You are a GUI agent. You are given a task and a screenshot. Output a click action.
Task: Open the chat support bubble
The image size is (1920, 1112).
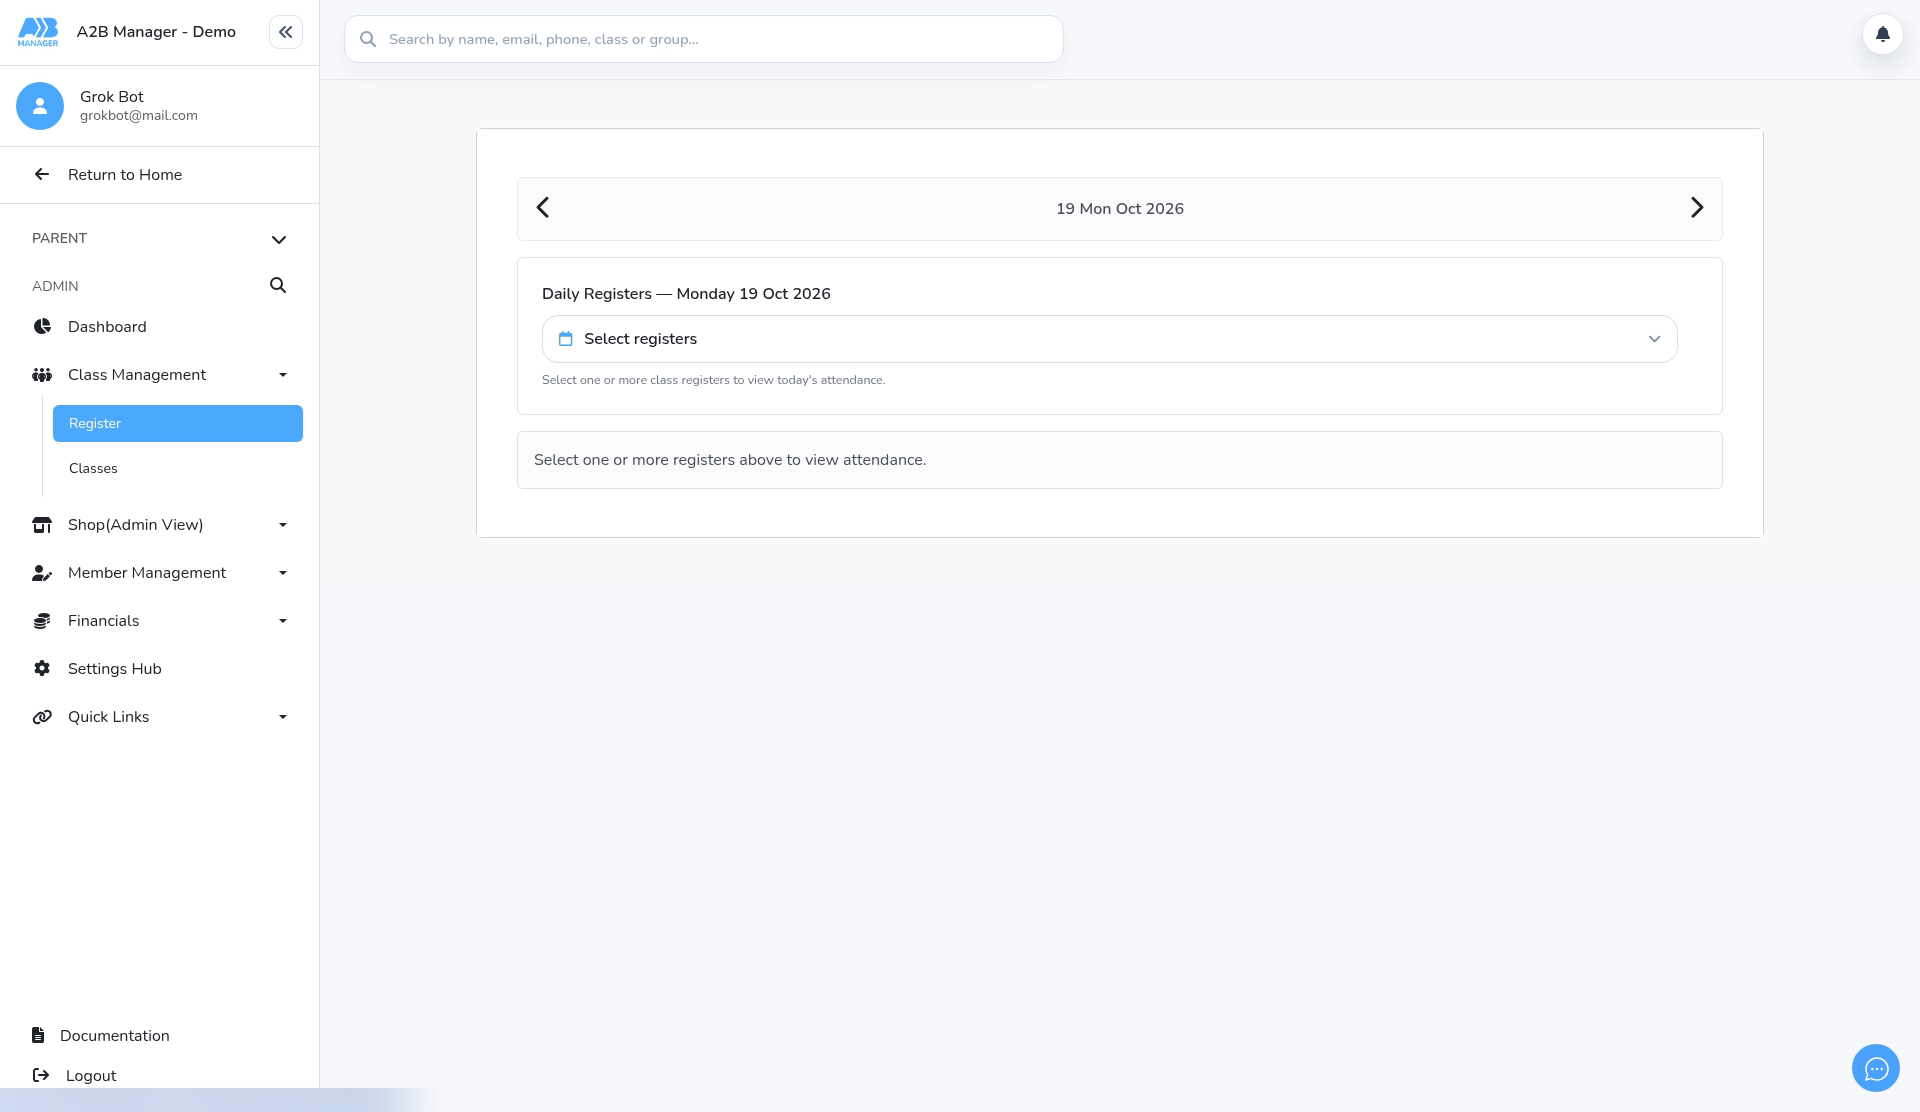tap(1875, 1068)
